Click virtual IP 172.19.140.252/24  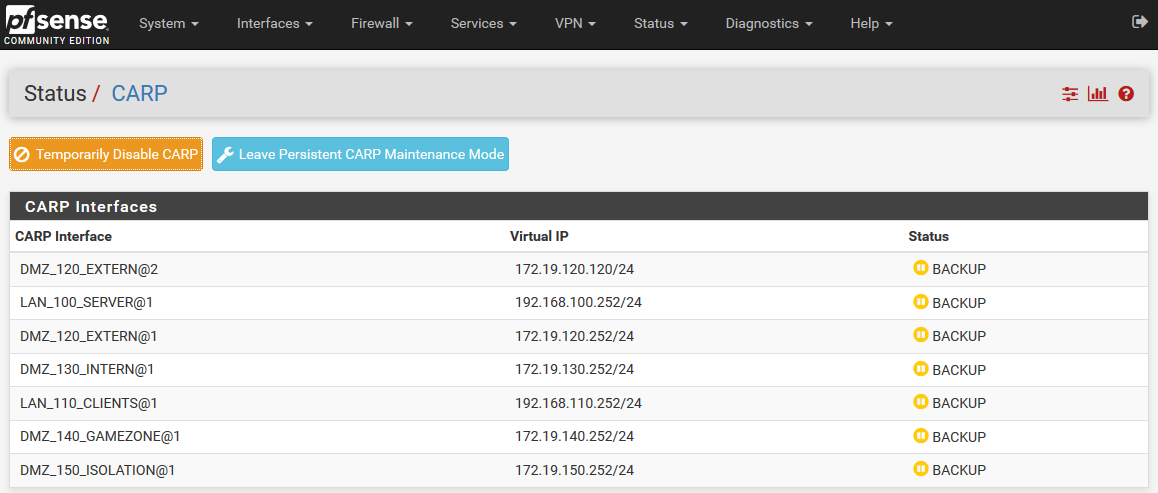[x=575, y=437]
